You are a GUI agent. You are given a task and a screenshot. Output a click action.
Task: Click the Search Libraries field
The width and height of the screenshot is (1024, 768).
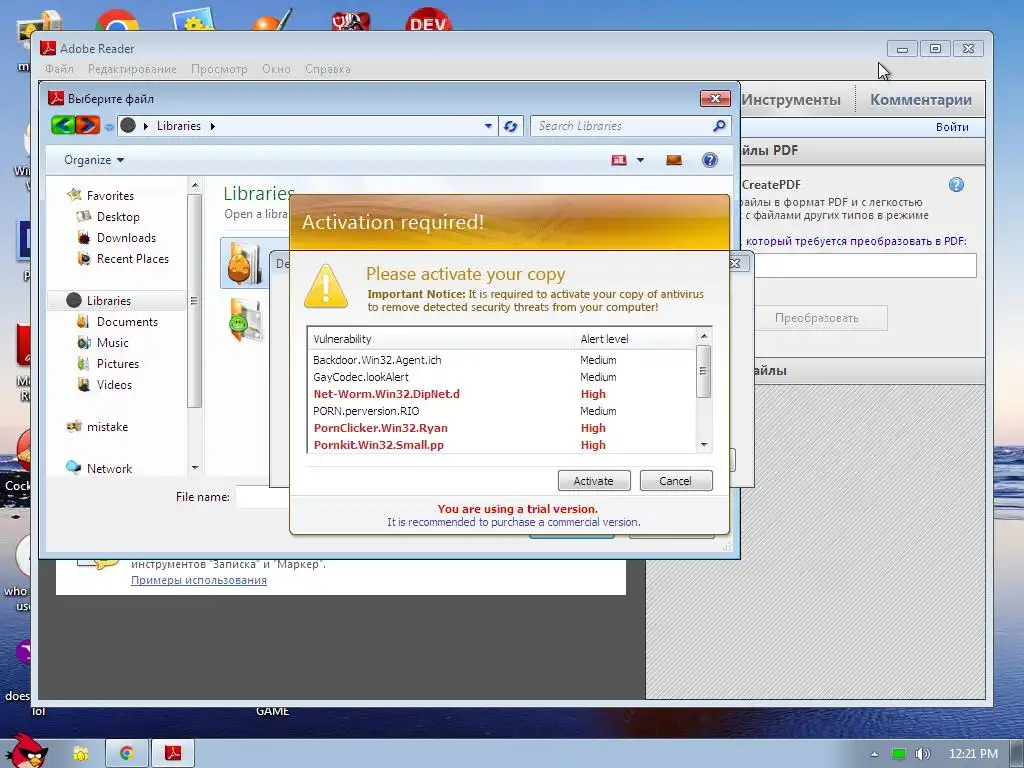[620, 126]
